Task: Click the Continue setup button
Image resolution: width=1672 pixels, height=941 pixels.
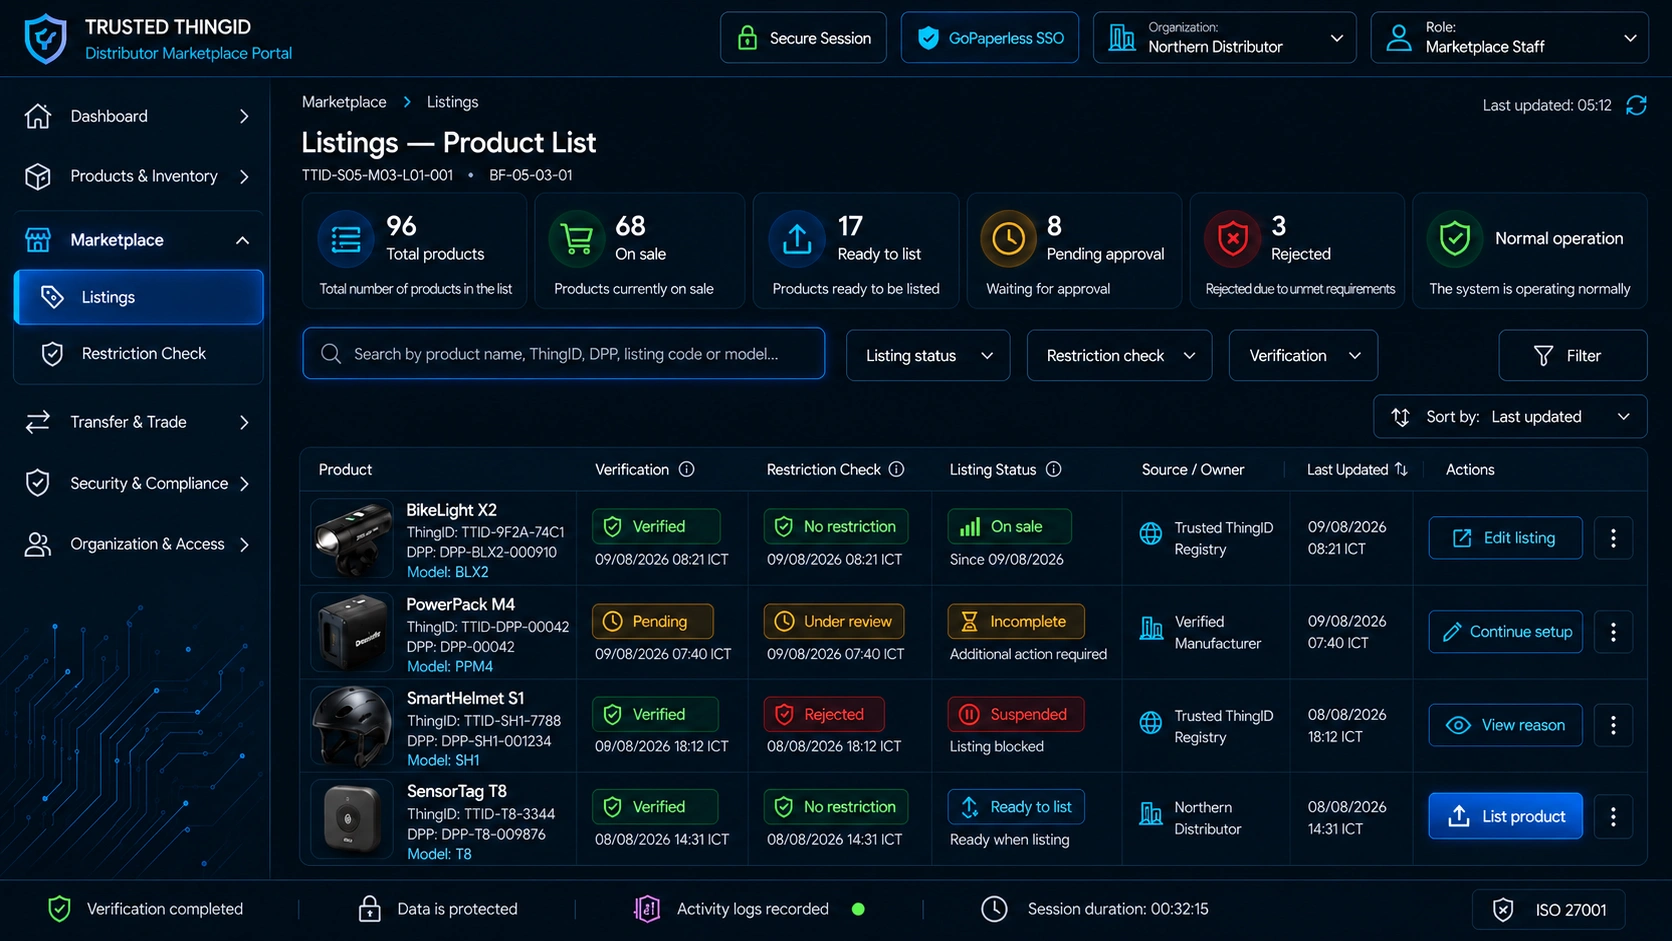Action: click(1505, 632)
